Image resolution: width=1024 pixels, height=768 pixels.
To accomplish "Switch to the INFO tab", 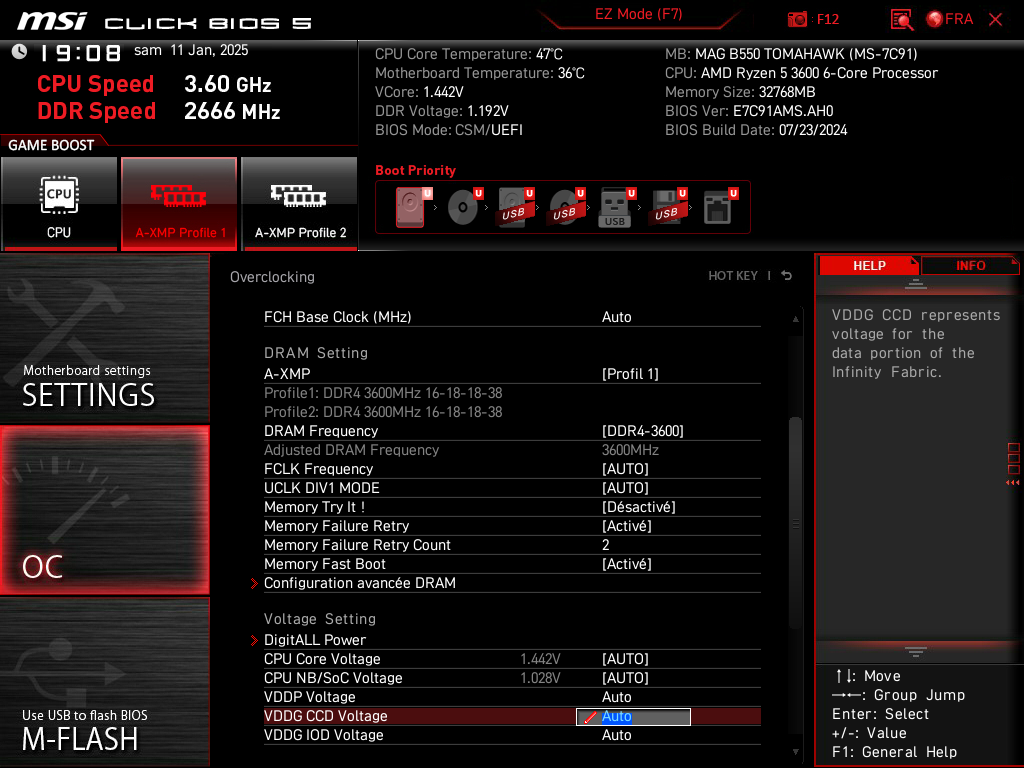I will click(970, 266).
